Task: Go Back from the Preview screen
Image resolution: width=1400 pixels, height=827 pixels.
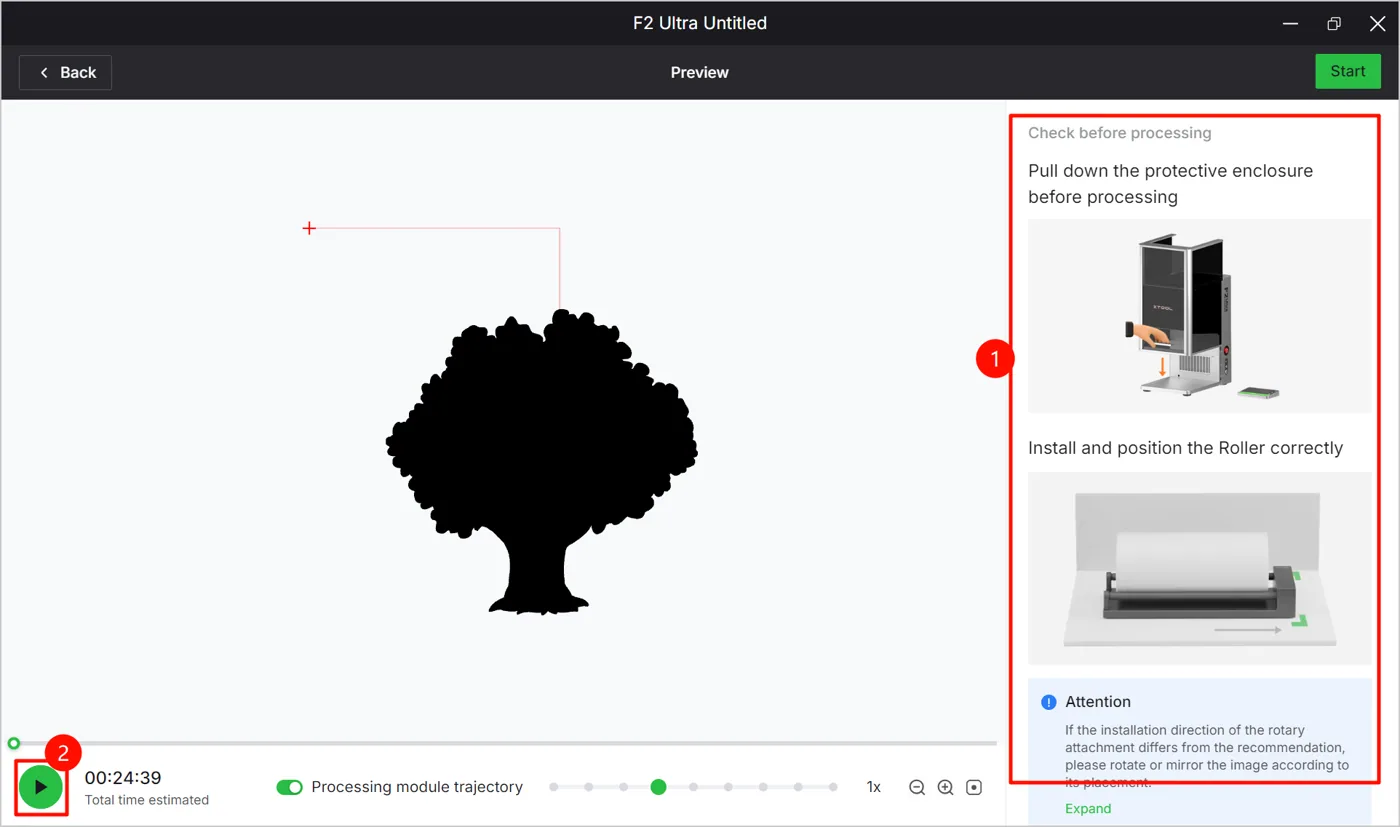Action: click(65, 72)
